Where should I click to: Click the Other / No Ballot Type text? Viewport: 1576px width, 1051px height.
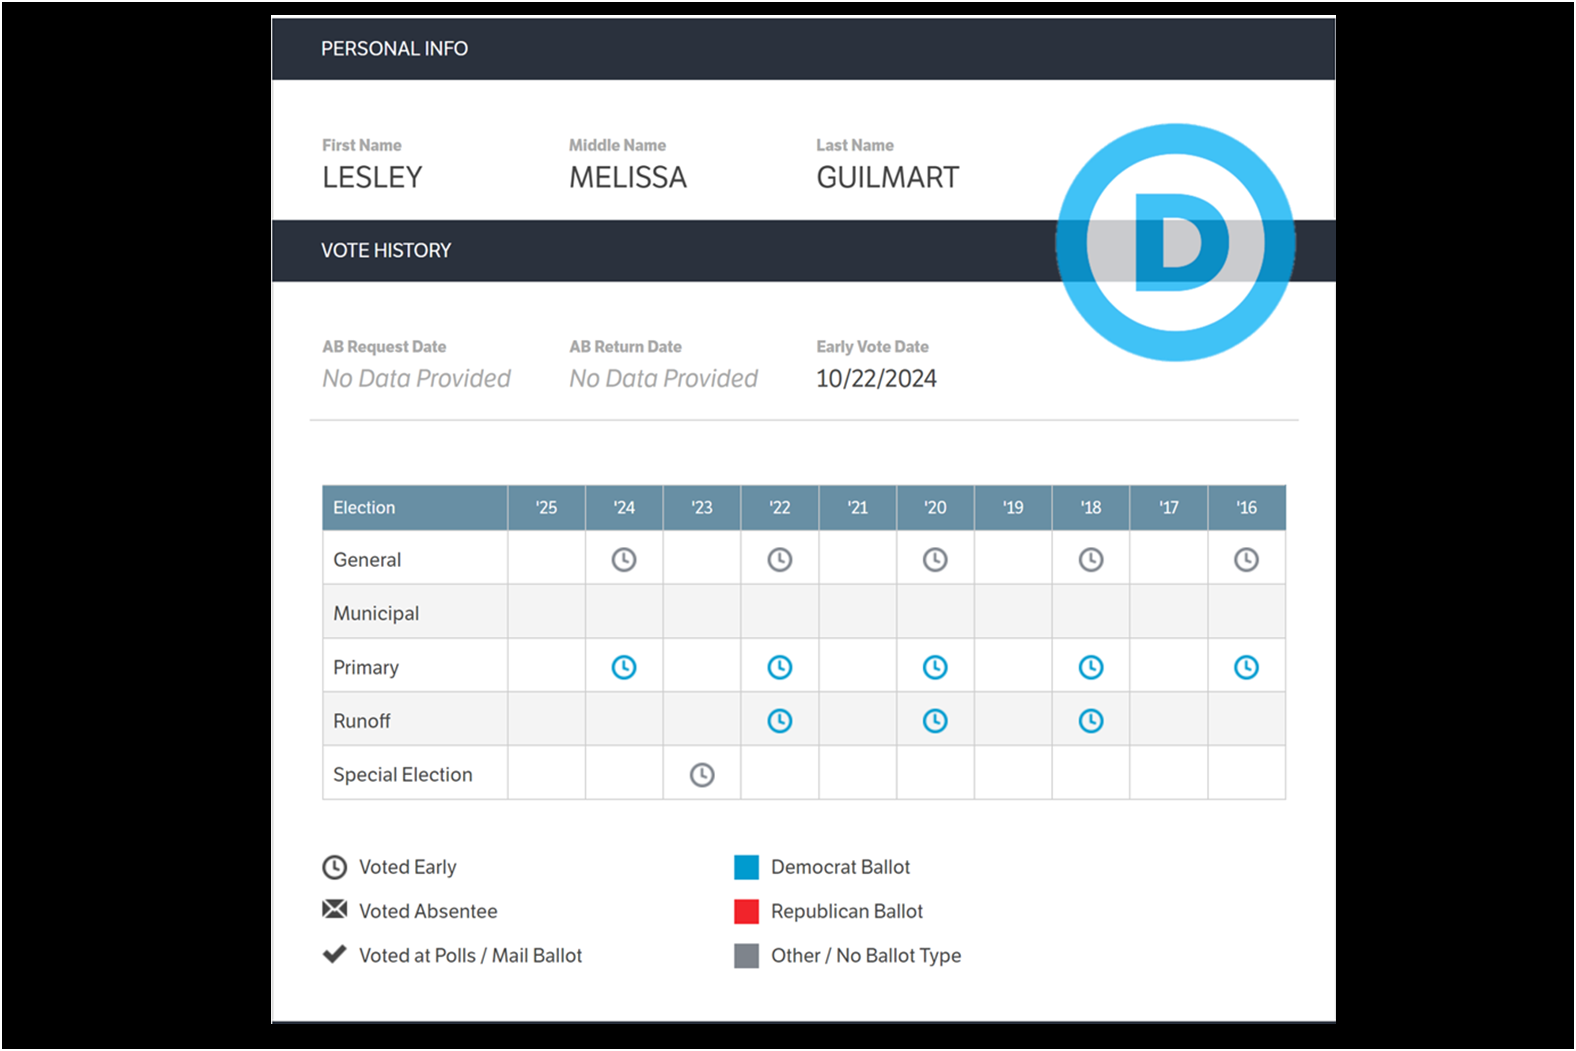click(x=866, y=955)
